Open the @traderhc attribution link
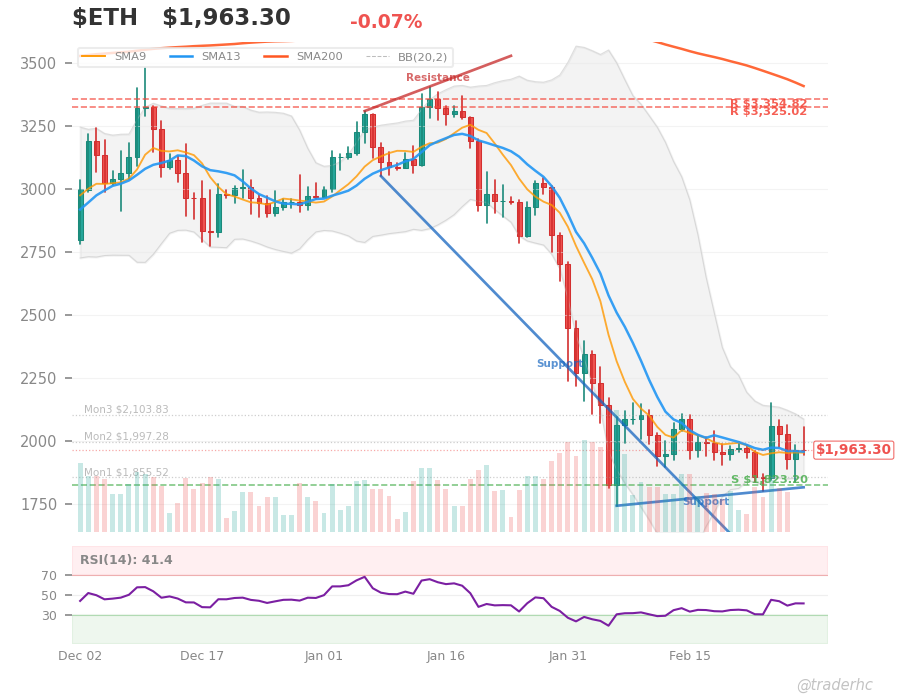The width and height of the screenshot is (900, 700). [x=833, y=684]
